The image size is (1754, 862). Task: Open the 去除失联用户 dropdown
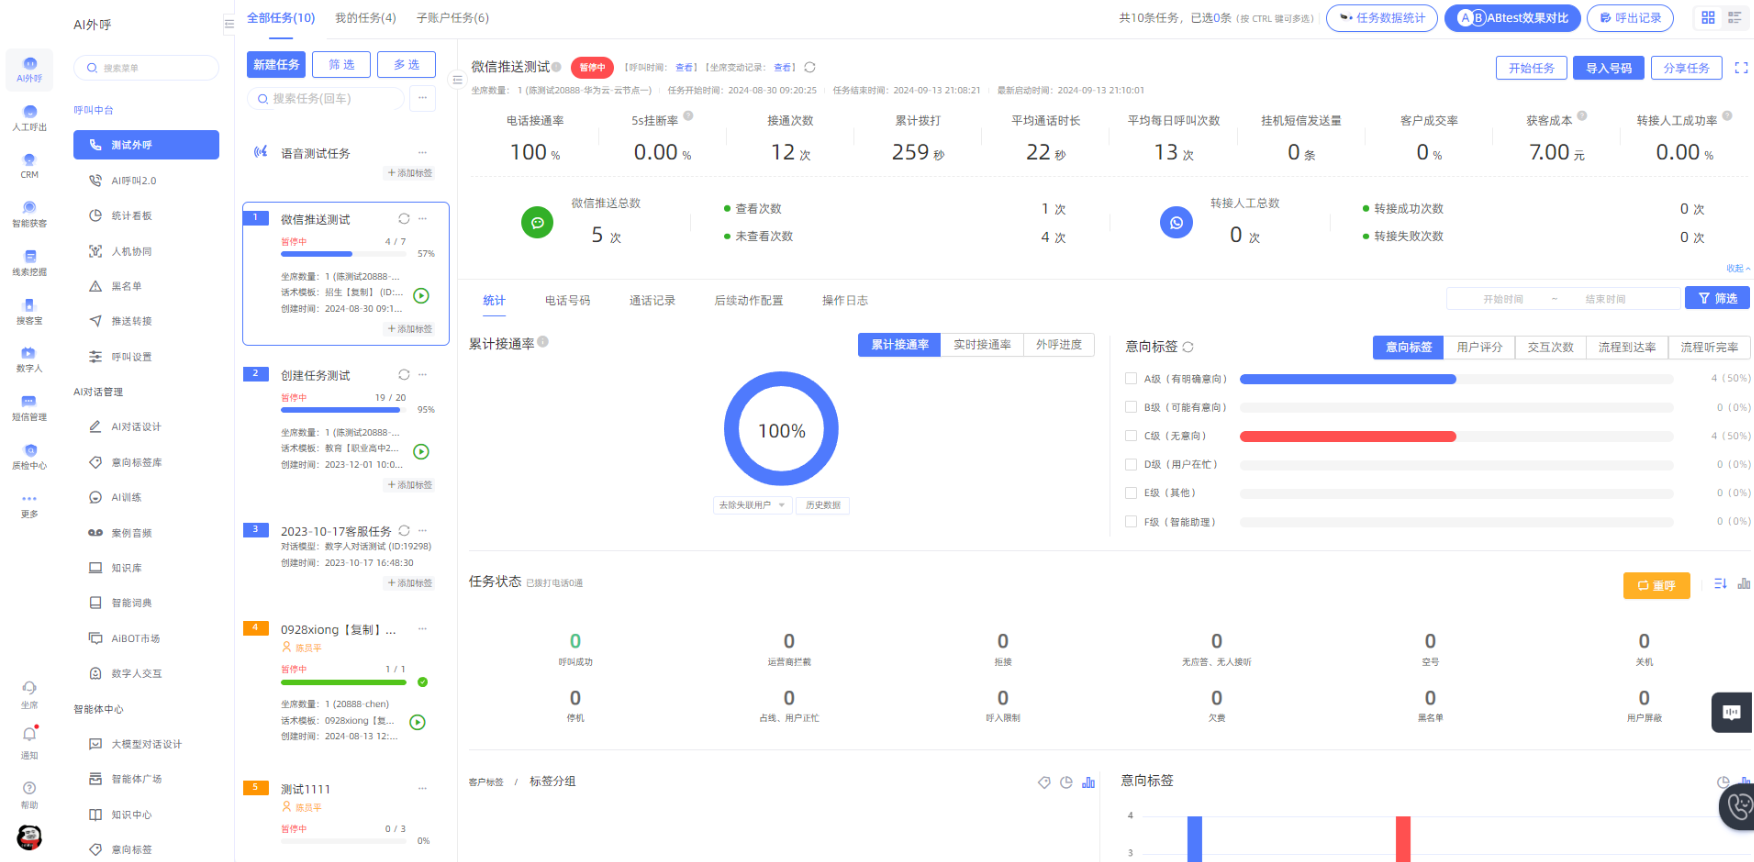(x=752, y=505)
